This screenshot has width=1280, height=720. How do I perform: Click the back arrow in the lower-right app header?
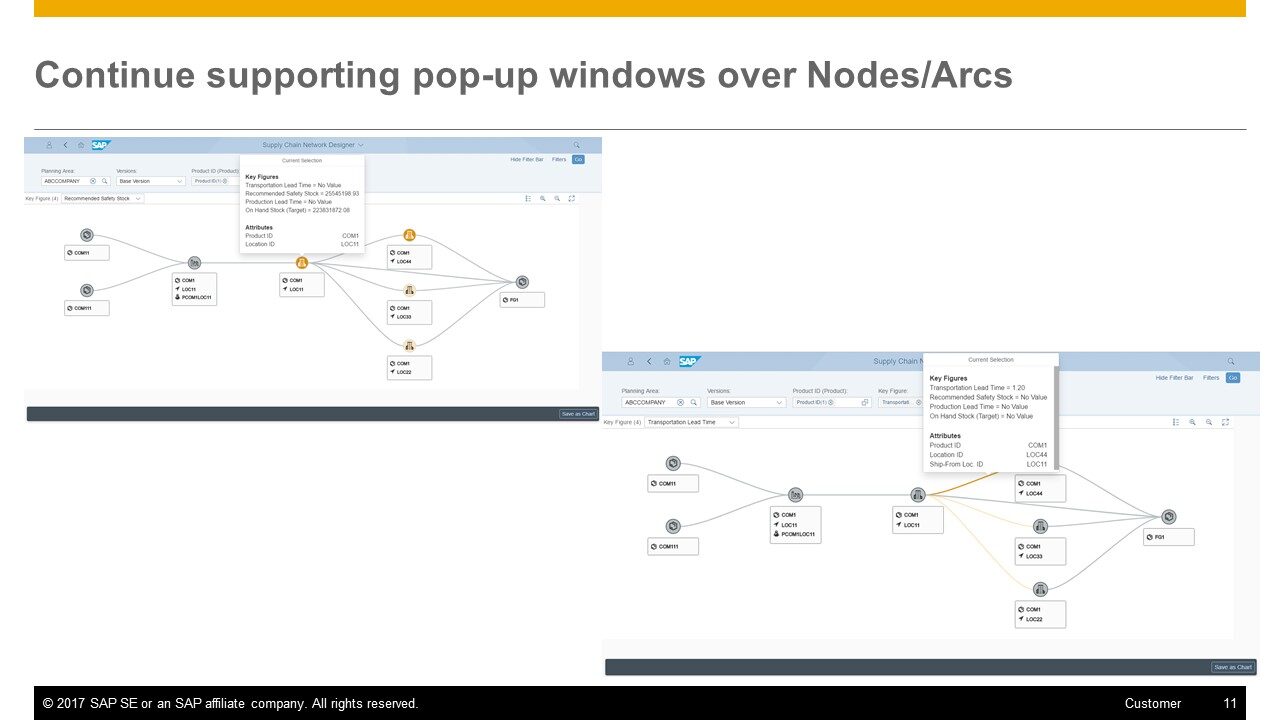649,362
